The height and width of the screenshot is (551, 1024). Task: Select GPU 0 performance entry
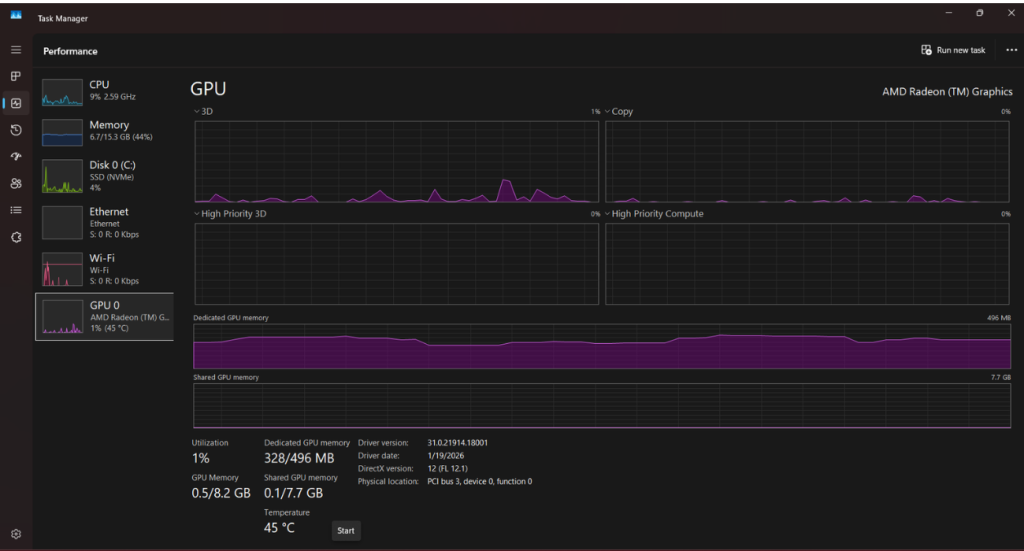click(x=104, y=317)
